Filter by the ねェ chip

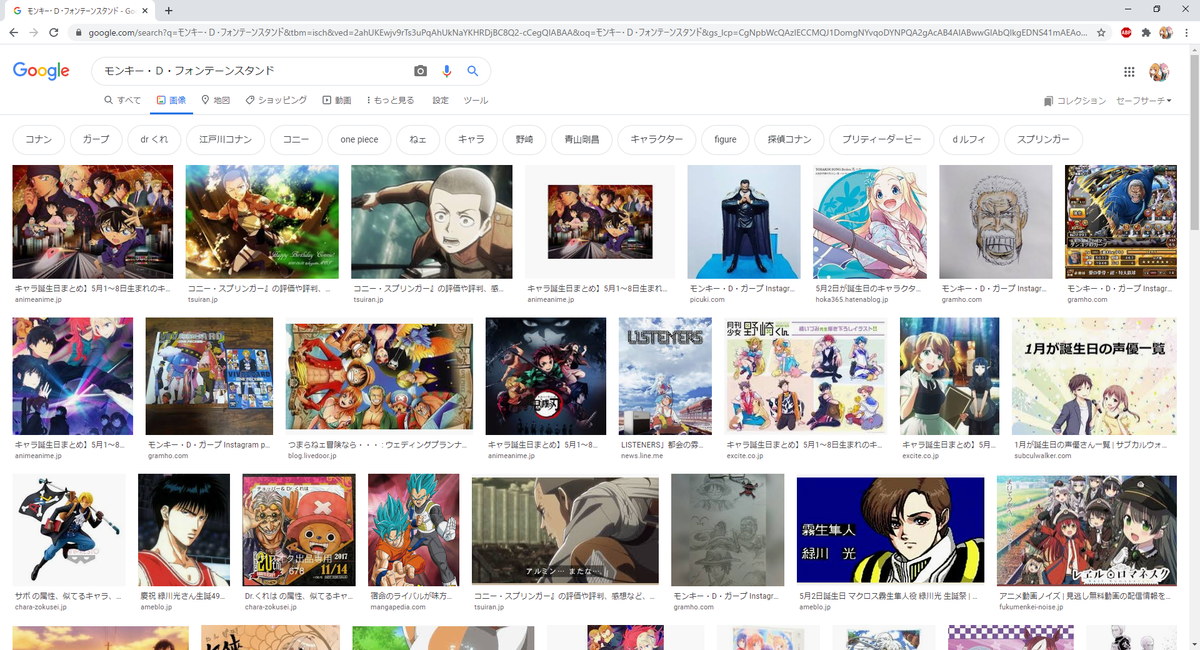418,139
